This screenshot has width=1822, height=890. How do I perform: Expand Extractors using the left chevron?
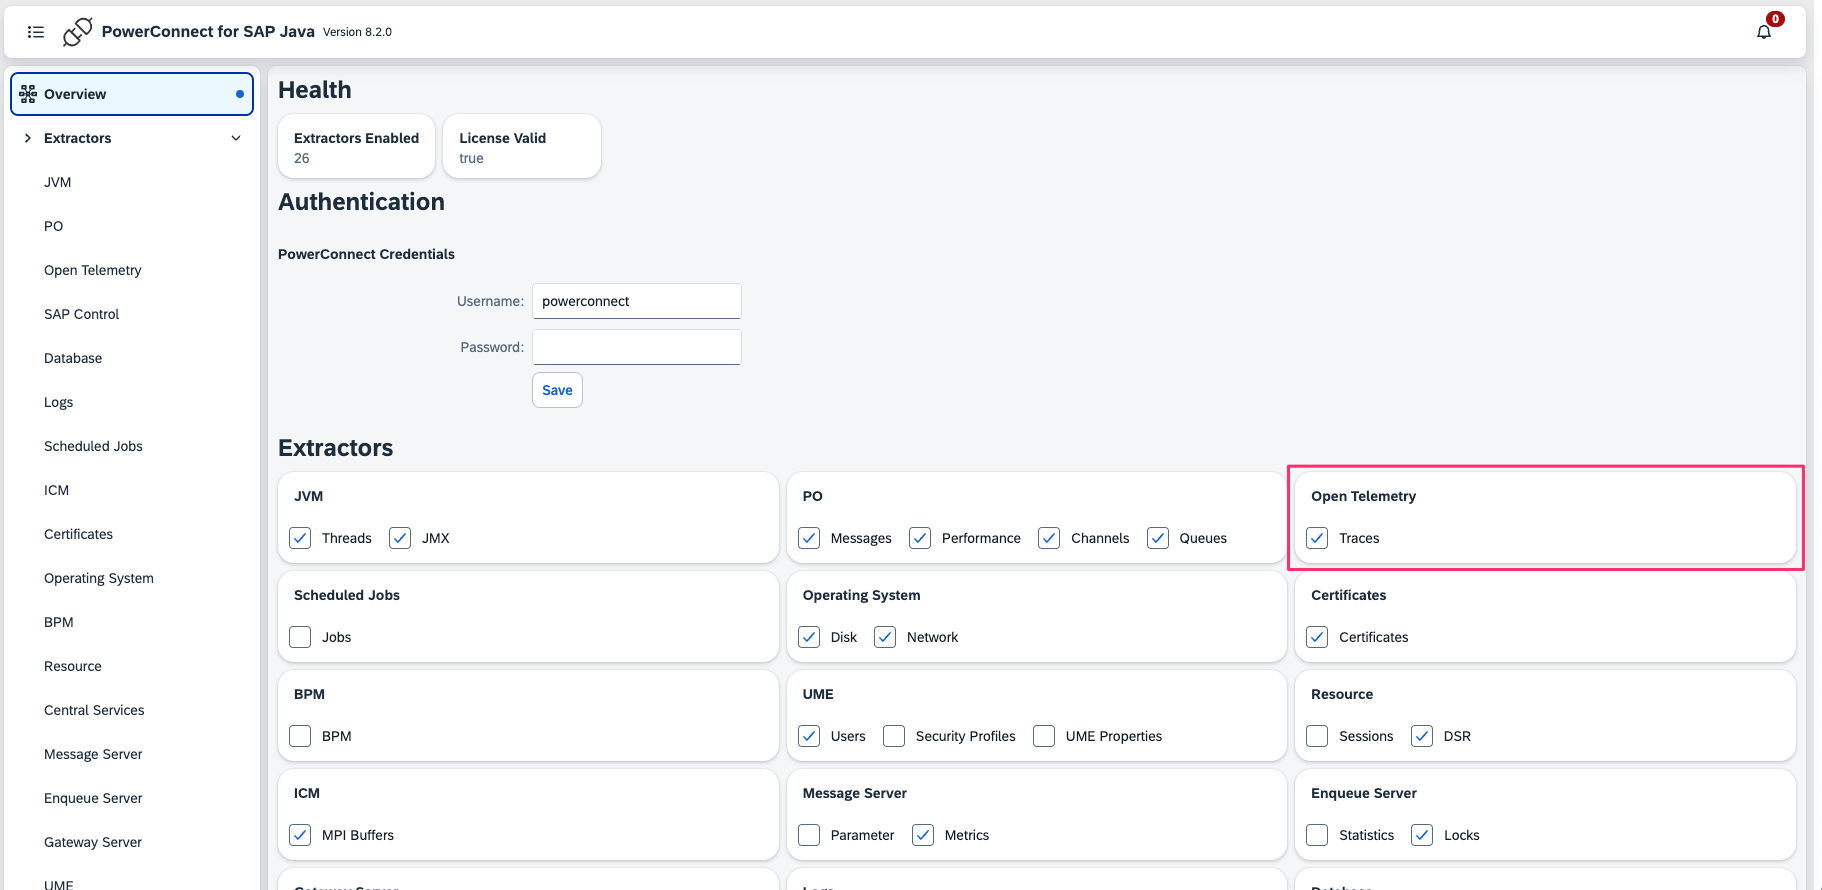(28, 138)
